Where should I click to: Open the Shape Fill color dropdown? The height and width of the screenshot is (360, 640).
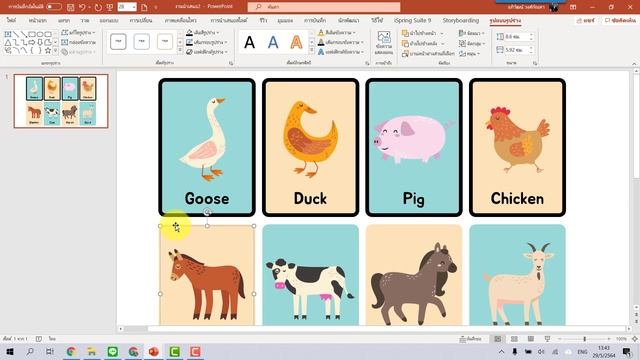coord(203,32)
